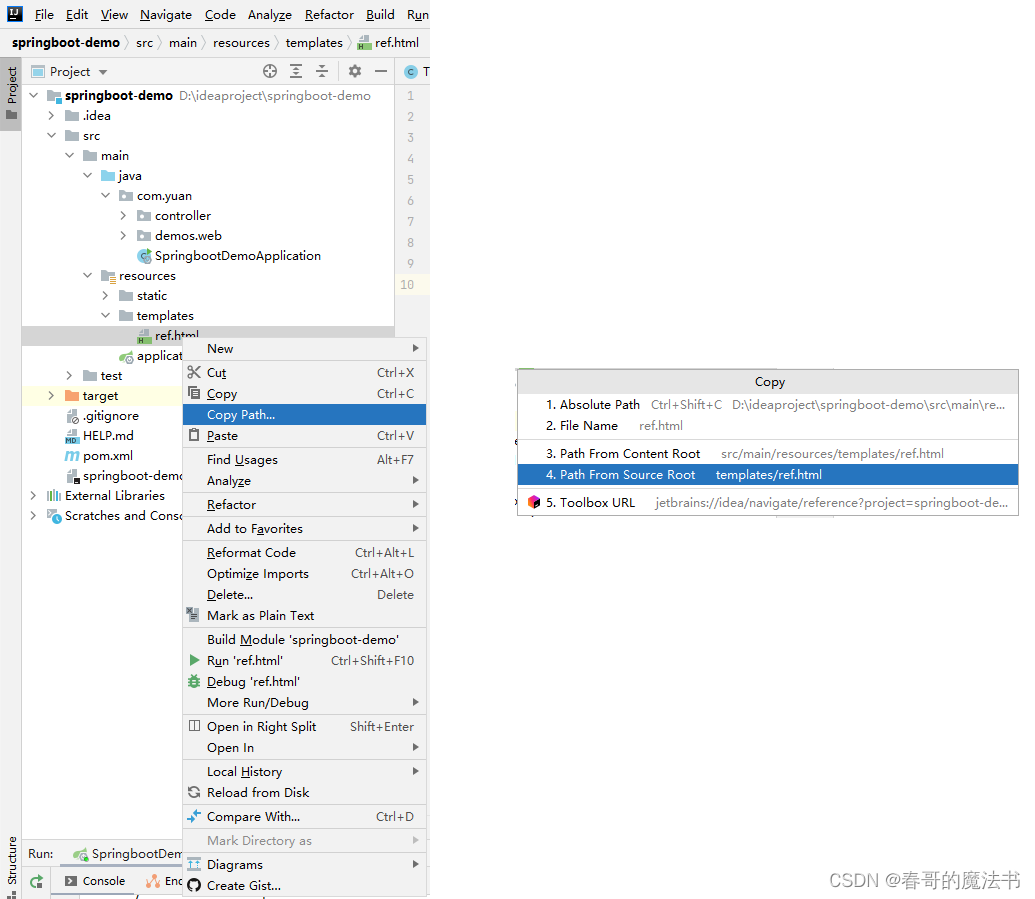Click Reformat Code in context menu
Image resolution: width=1035 pixels, height=899 pixels.
point(251,553)
